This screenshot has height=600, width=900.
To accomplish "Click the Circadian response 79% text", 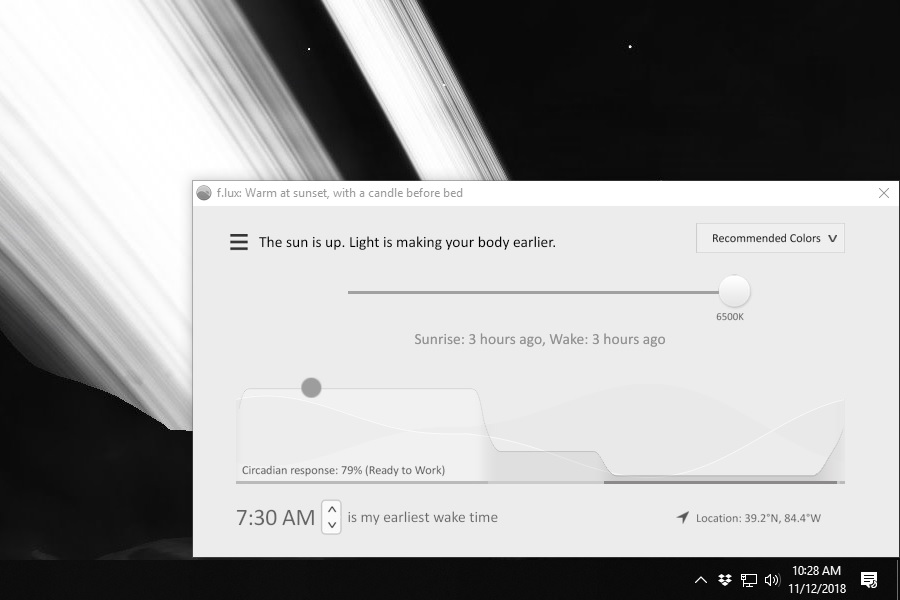I will coord(343,470).
